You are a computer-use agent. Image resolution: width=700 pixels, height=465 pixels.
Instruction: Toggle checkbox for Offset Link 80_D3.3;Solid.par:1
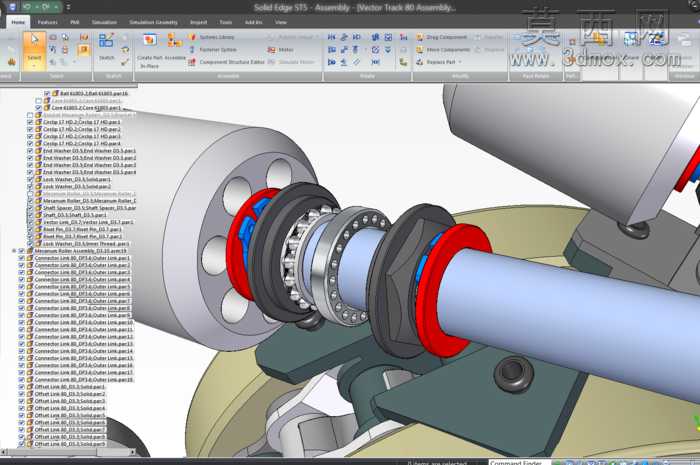coord(21,386)
